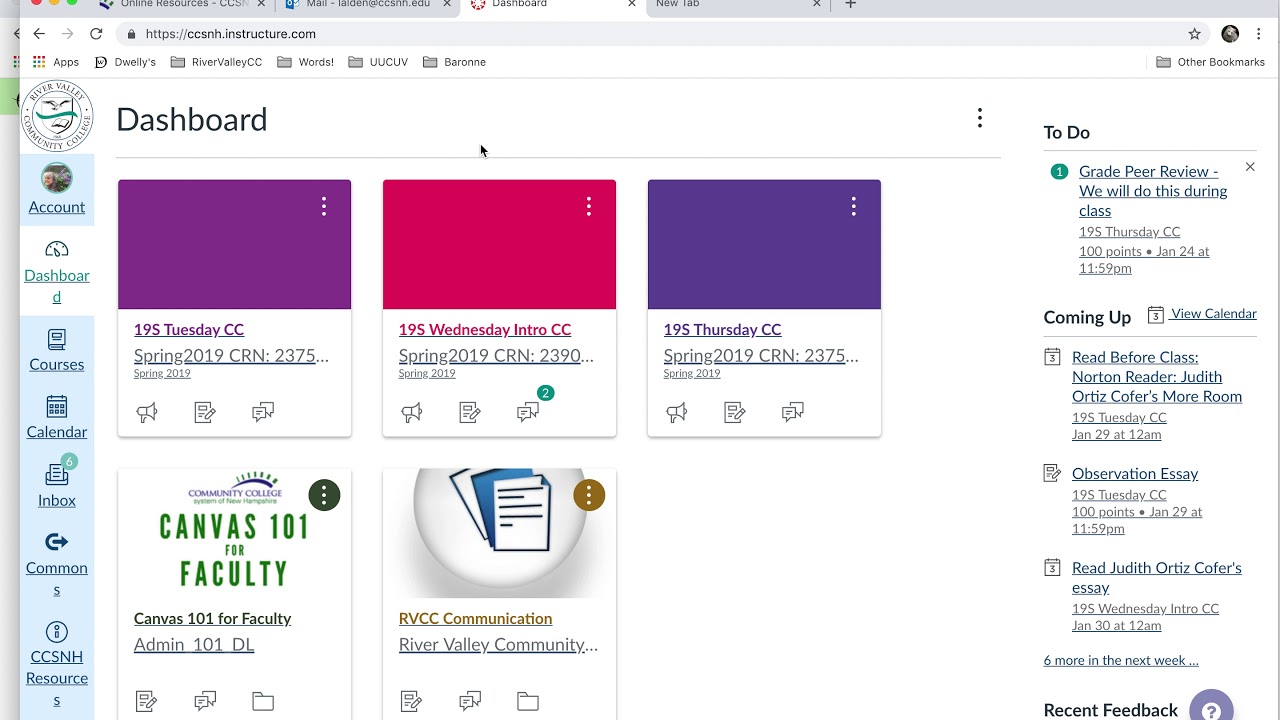
Task: Click the View Calendar link
Action: tap(1214, 313)
